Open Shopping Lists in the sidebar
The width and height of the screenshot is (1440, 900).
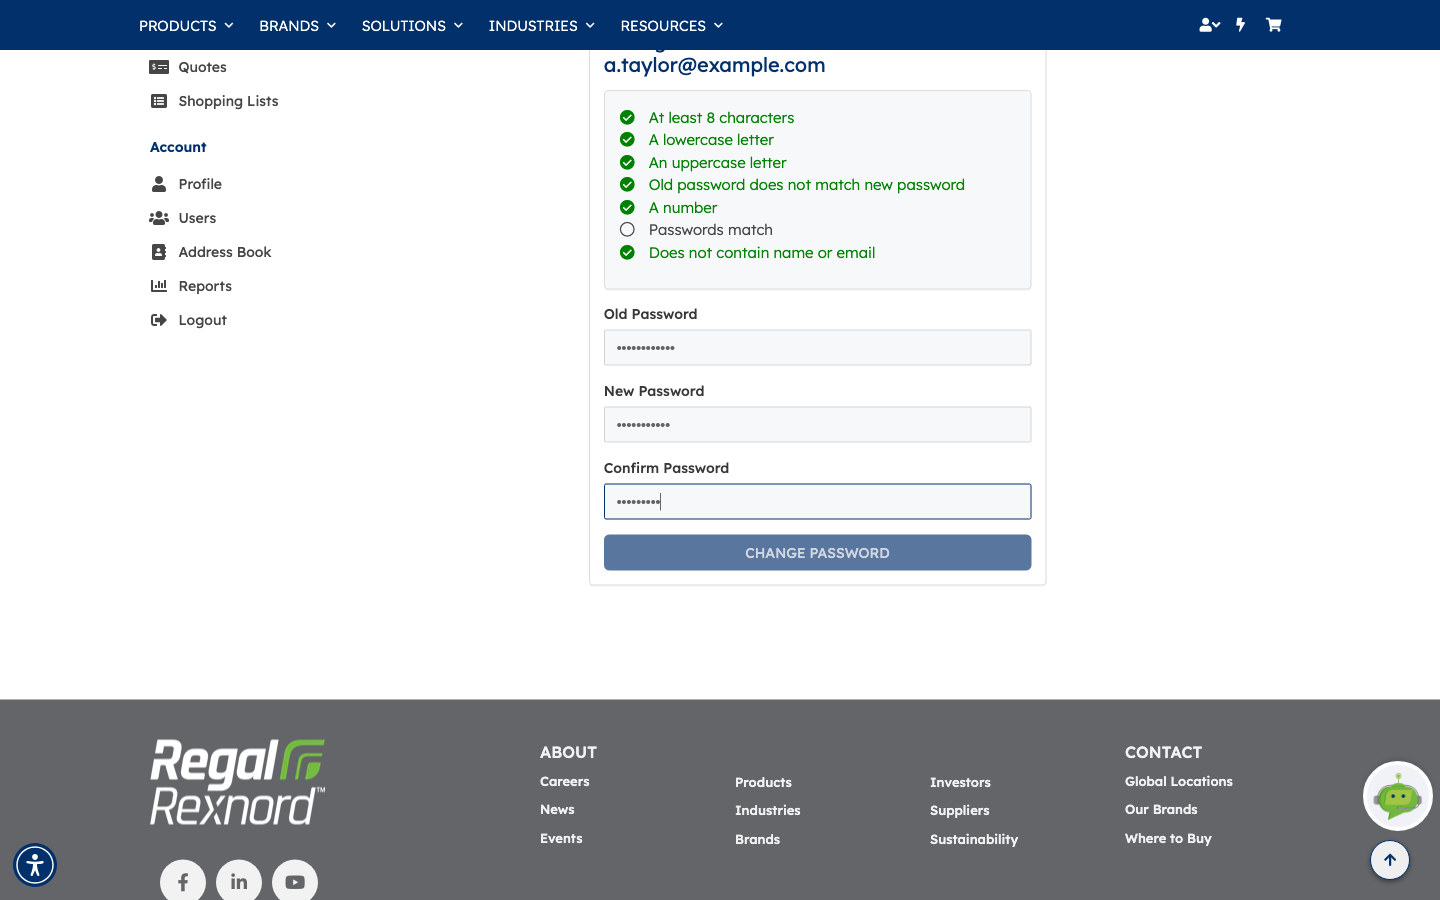(228, 101)
